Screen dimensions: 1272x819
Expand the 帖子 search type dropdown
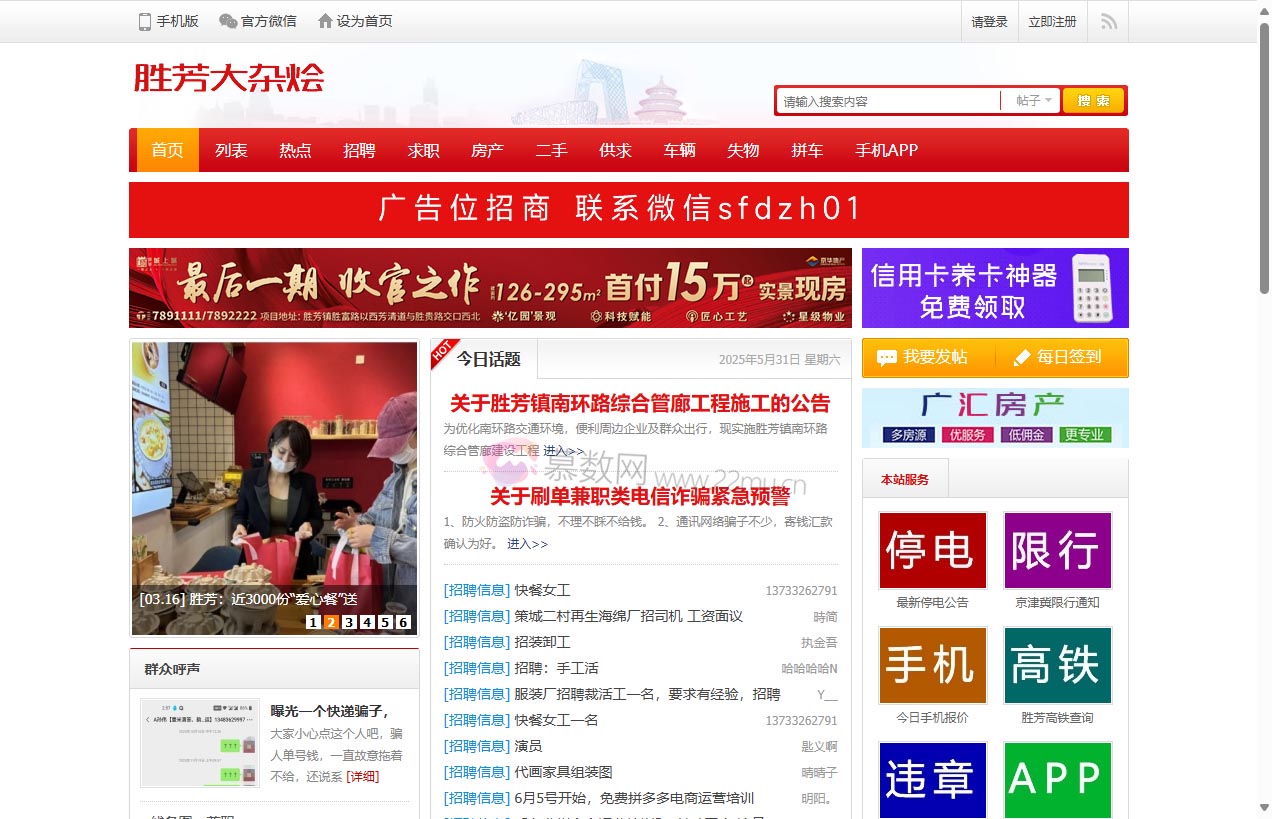[1034, 101]
